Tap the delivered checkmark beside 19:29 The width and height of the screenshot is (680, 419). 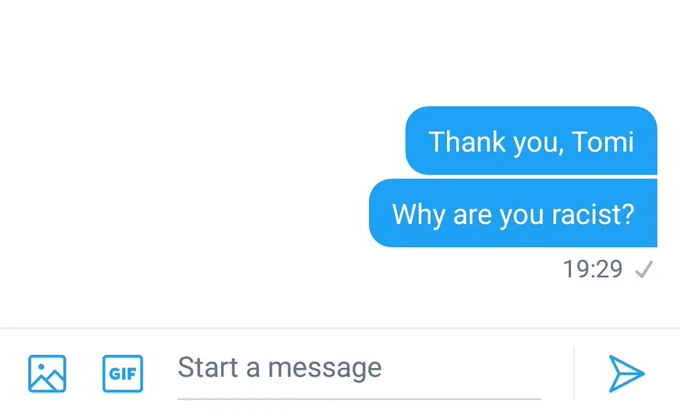point(644,269)
